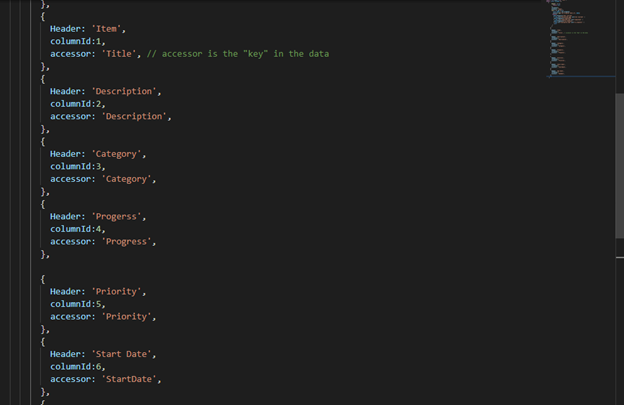
Task: Click the accessor 'Description' string
Action: (134, 117)
